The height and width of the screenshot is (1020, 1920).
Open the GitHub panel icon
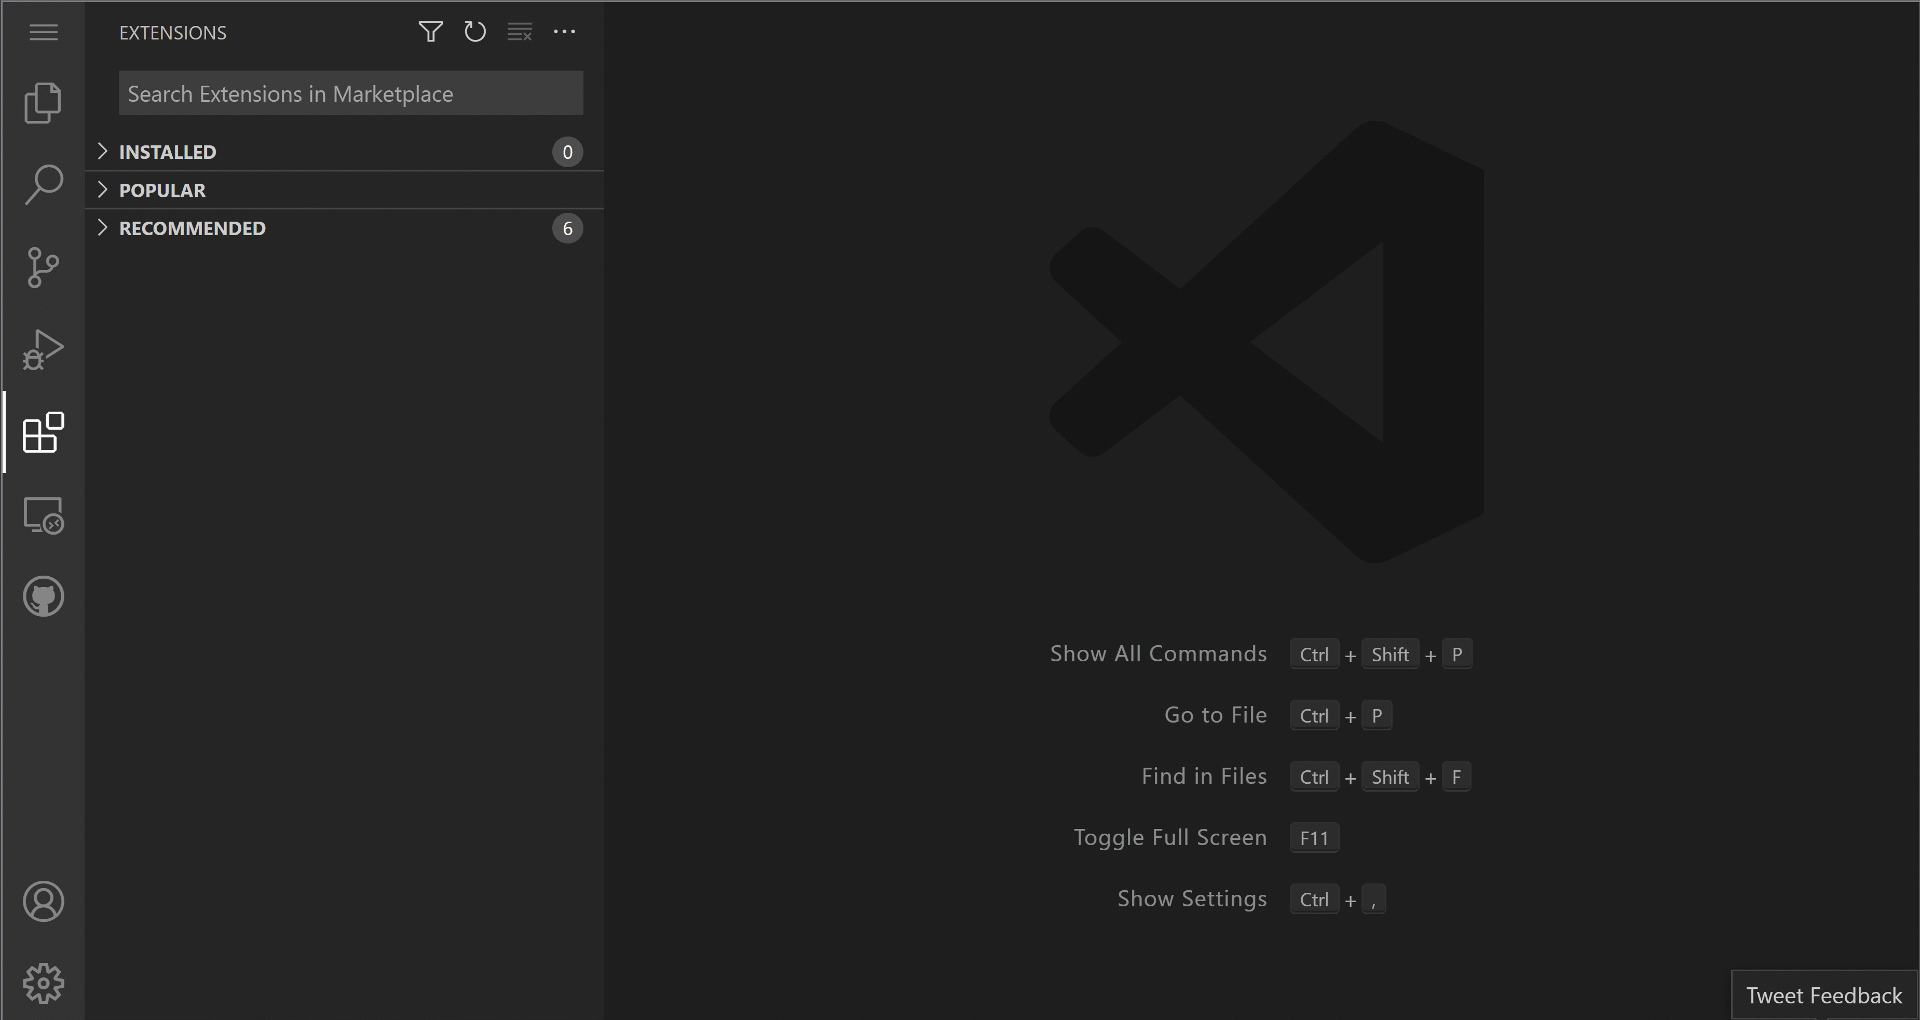[42, 597]
